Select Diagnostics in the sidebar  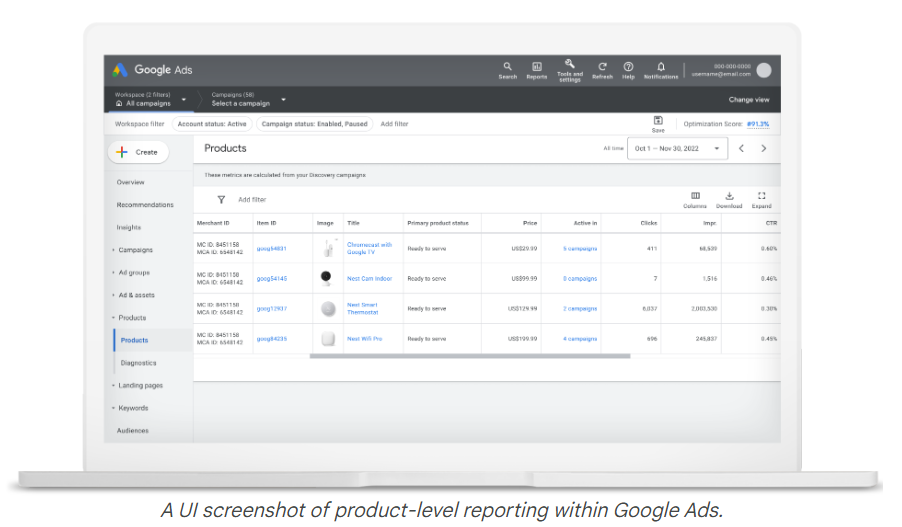coord(138,363)
